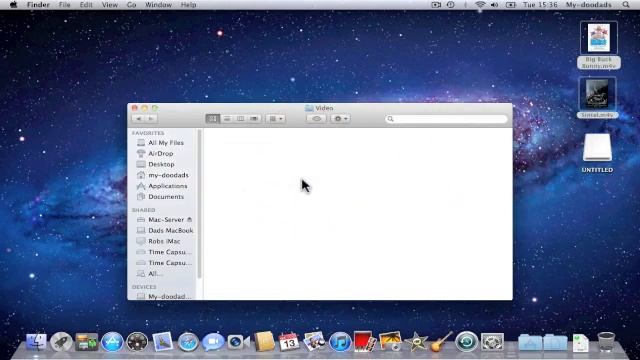The width and height of the screenshot is (640, 360).
Task: Go forward in Finder history
Action: coord(151,118)
